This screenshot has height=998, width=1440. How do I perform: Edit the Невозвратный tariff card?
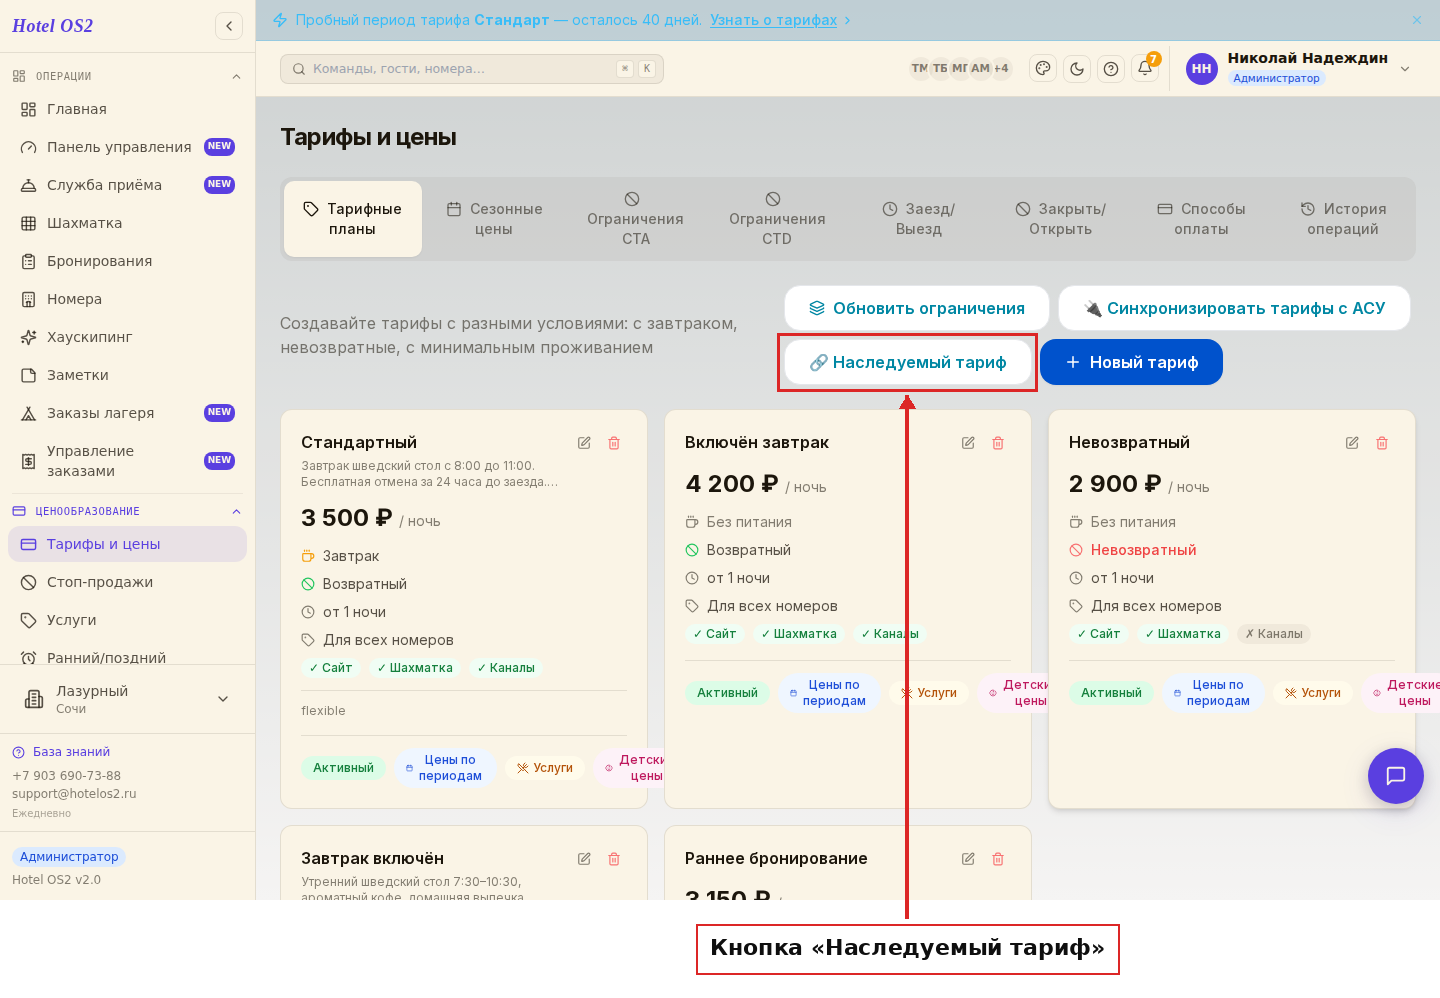click(1352, 443)
